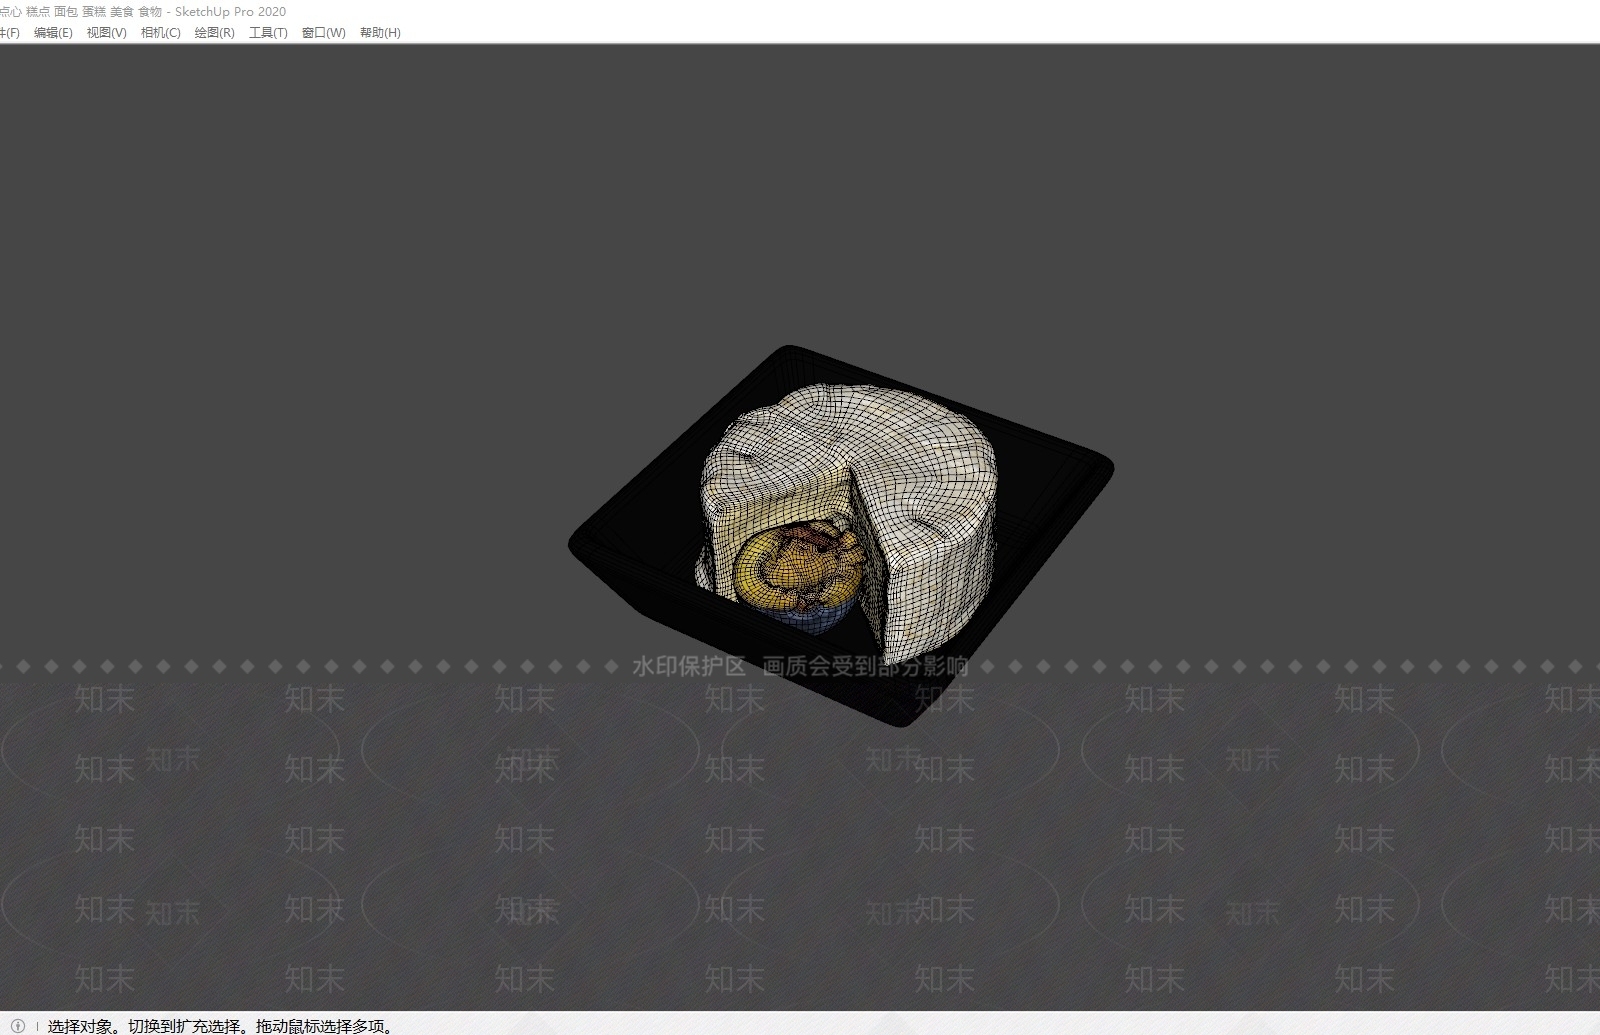Select the tray's right rounded corner
The width and height of the screenshot is (1600, 1035).
(x=1098, y=470)
